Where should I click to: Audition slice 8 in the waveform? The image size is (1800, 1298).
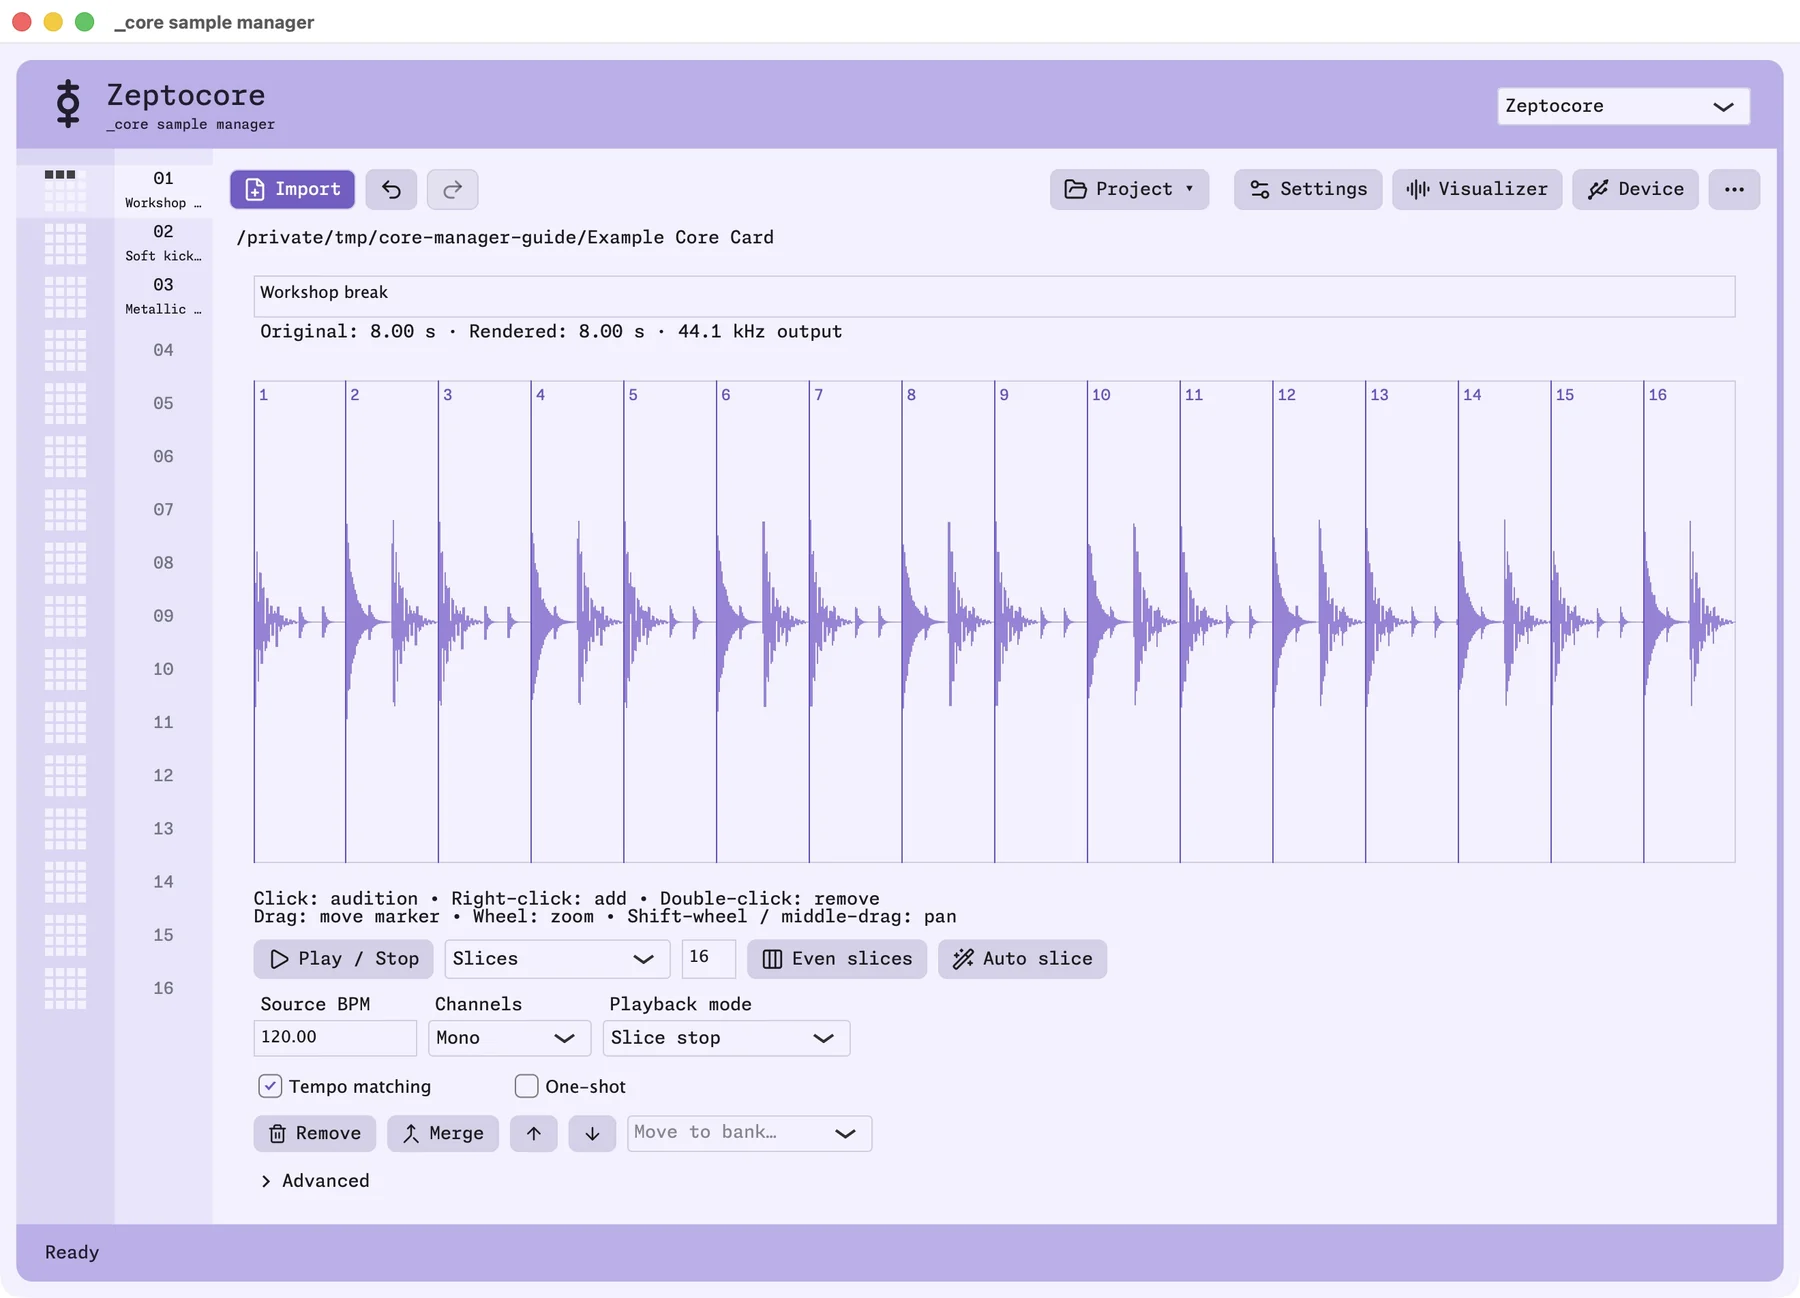tap(948, 622)
